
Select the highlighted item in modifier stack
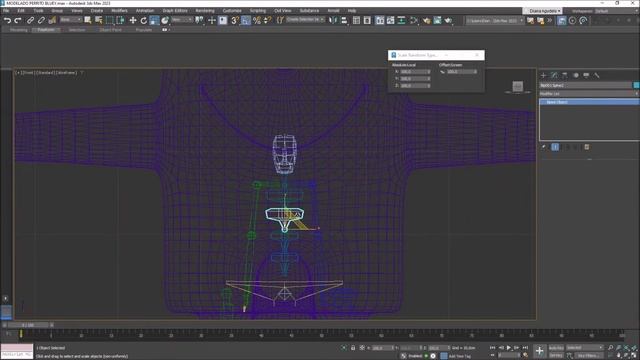589,102
